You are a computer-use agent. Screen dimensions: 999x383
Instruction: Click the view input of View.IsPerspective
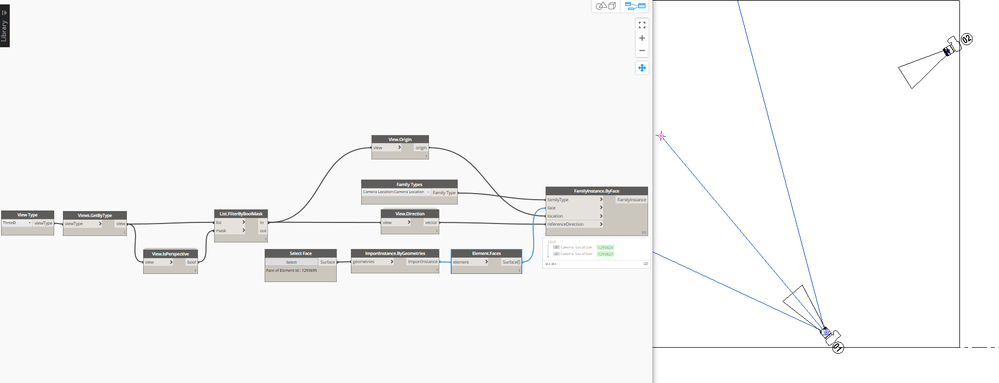[158, 262]
